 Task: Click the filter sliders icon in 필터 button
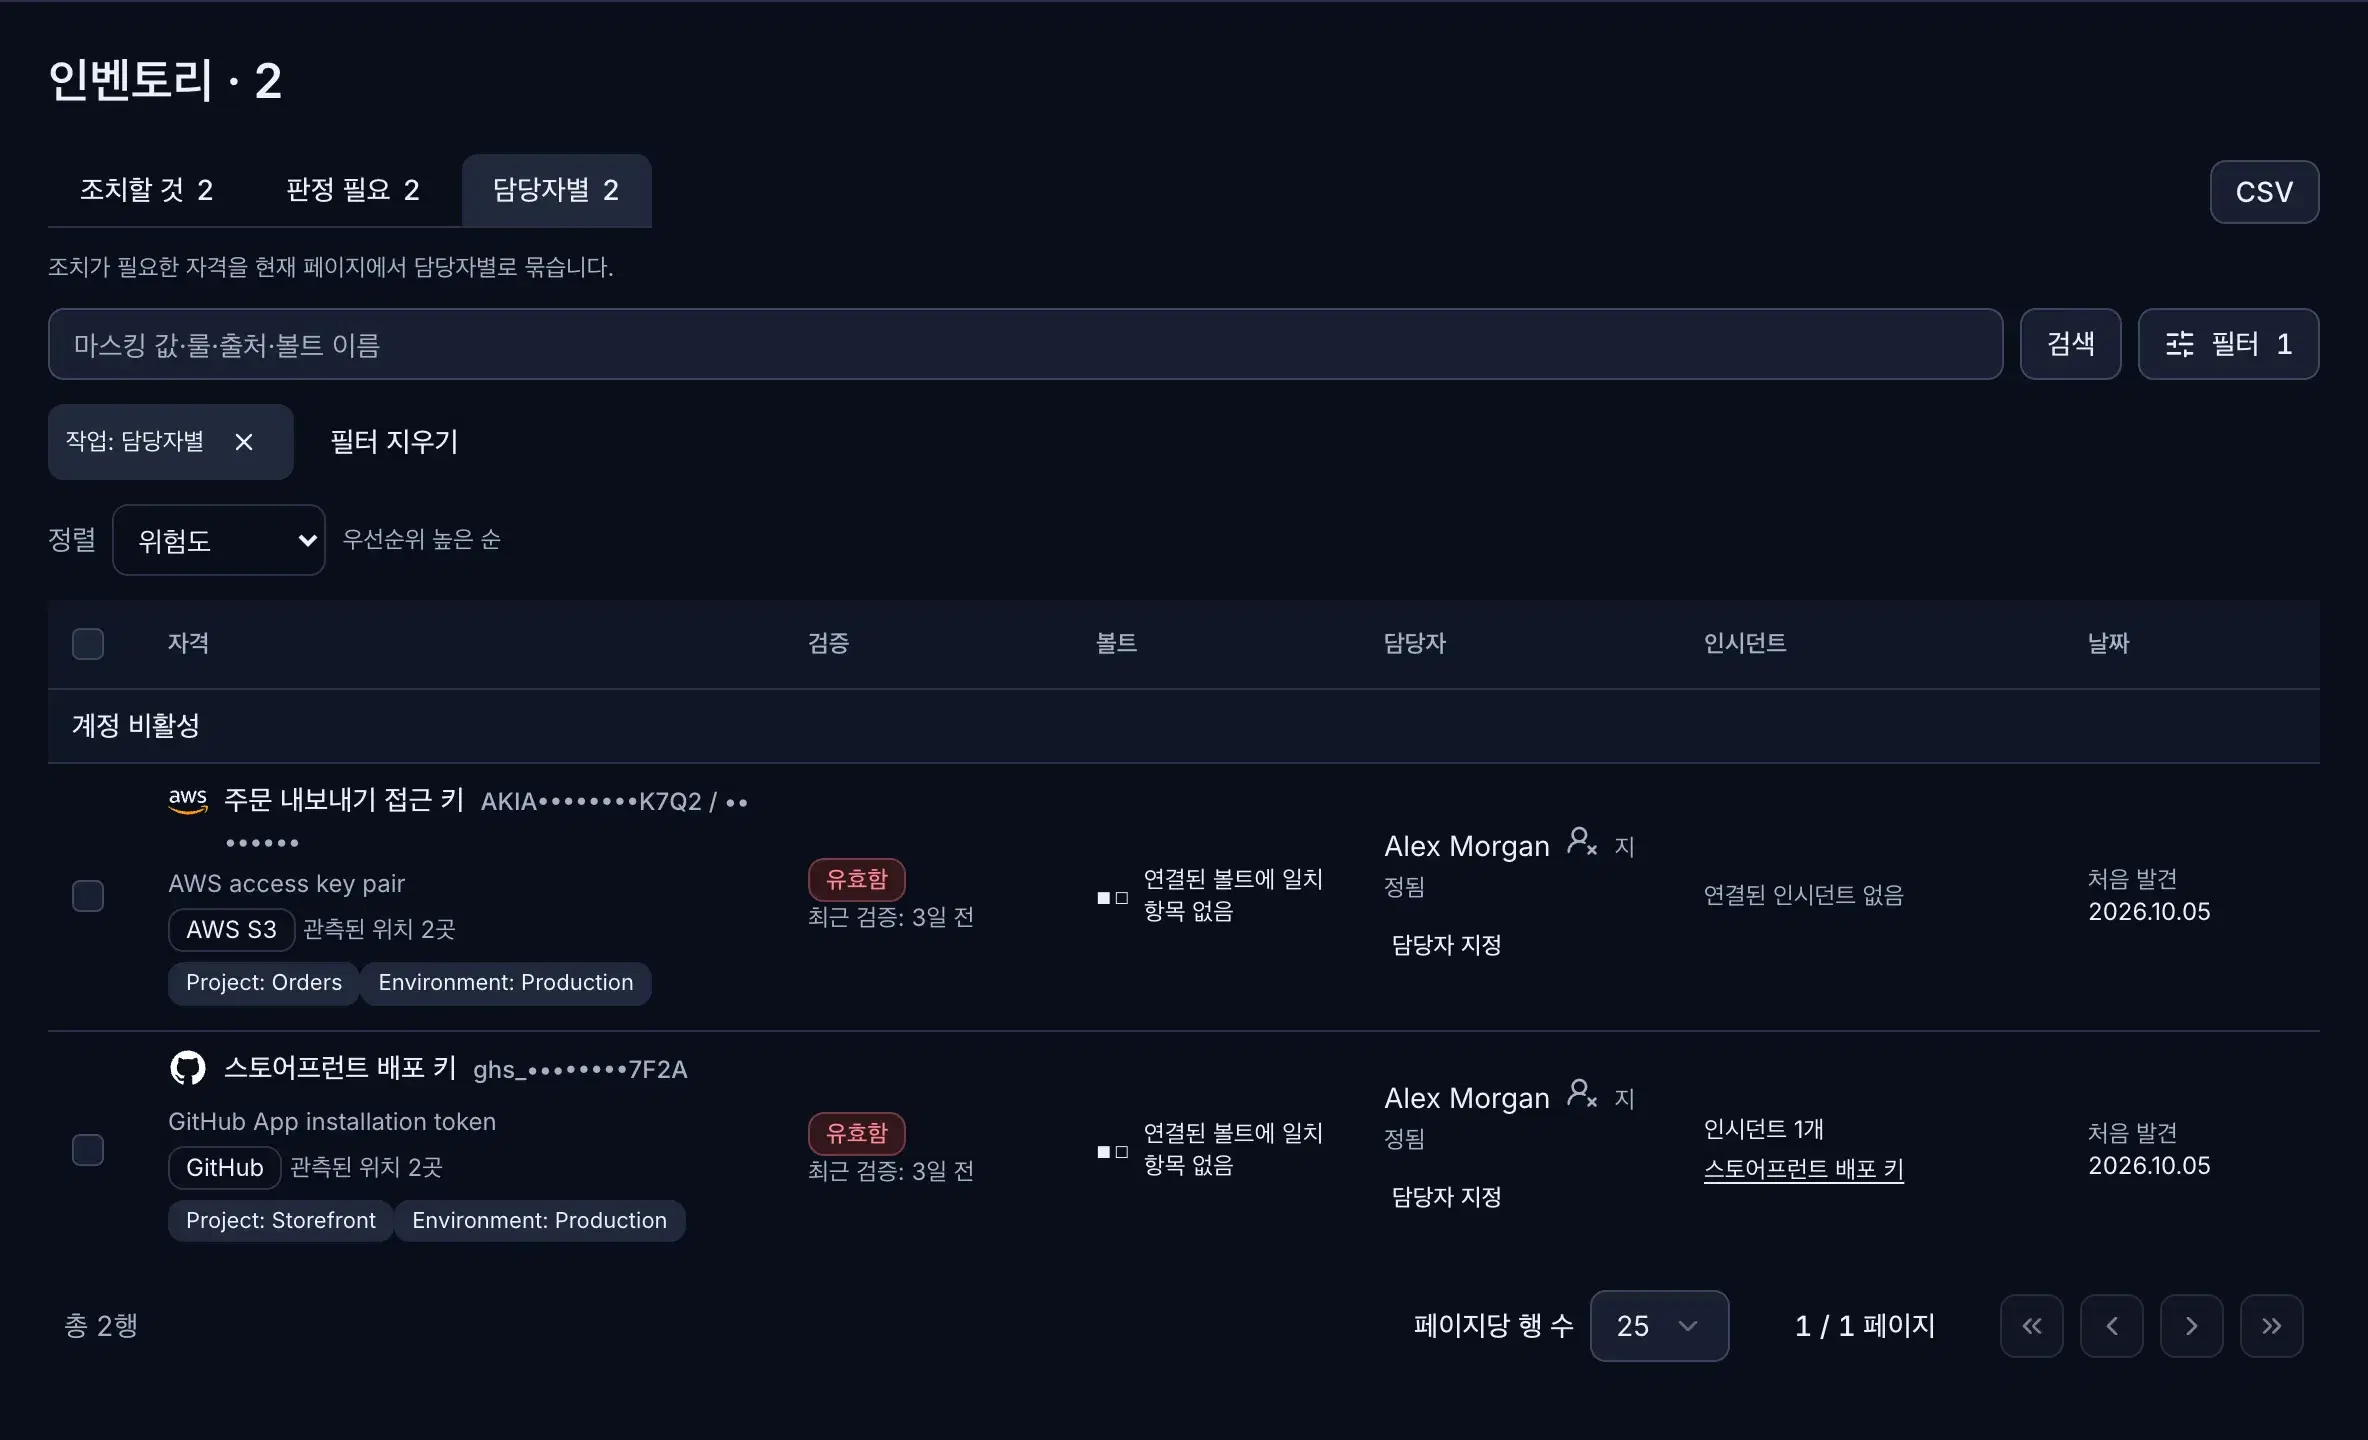(2180, 344)
